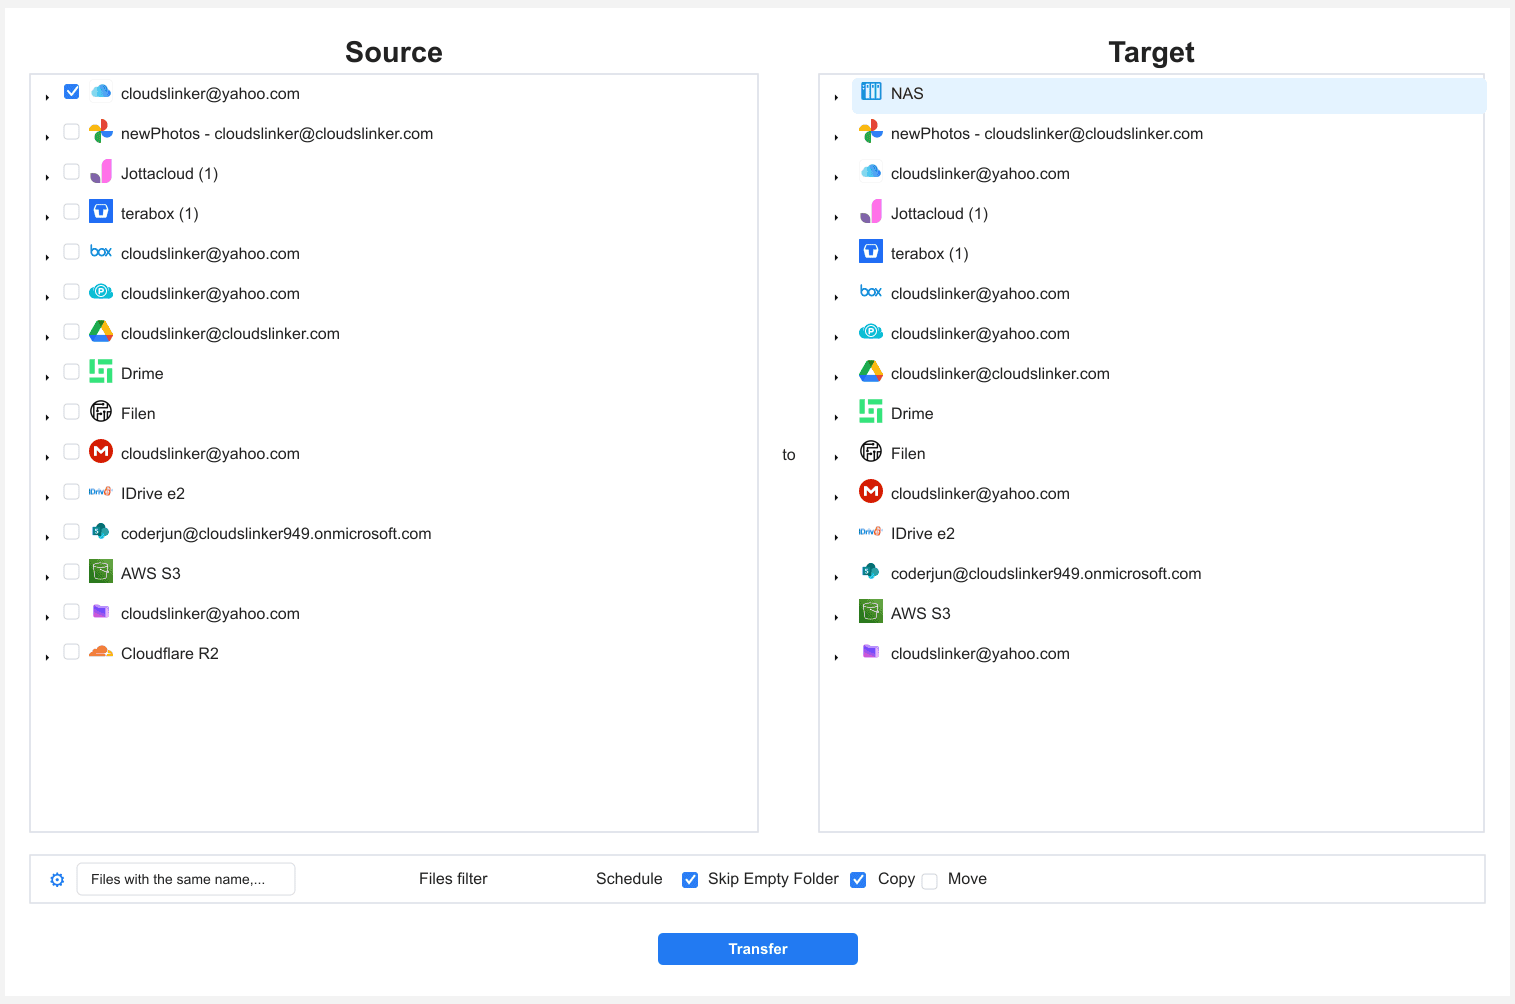Click Google Photos icon in Target list

tap(871, 132)
